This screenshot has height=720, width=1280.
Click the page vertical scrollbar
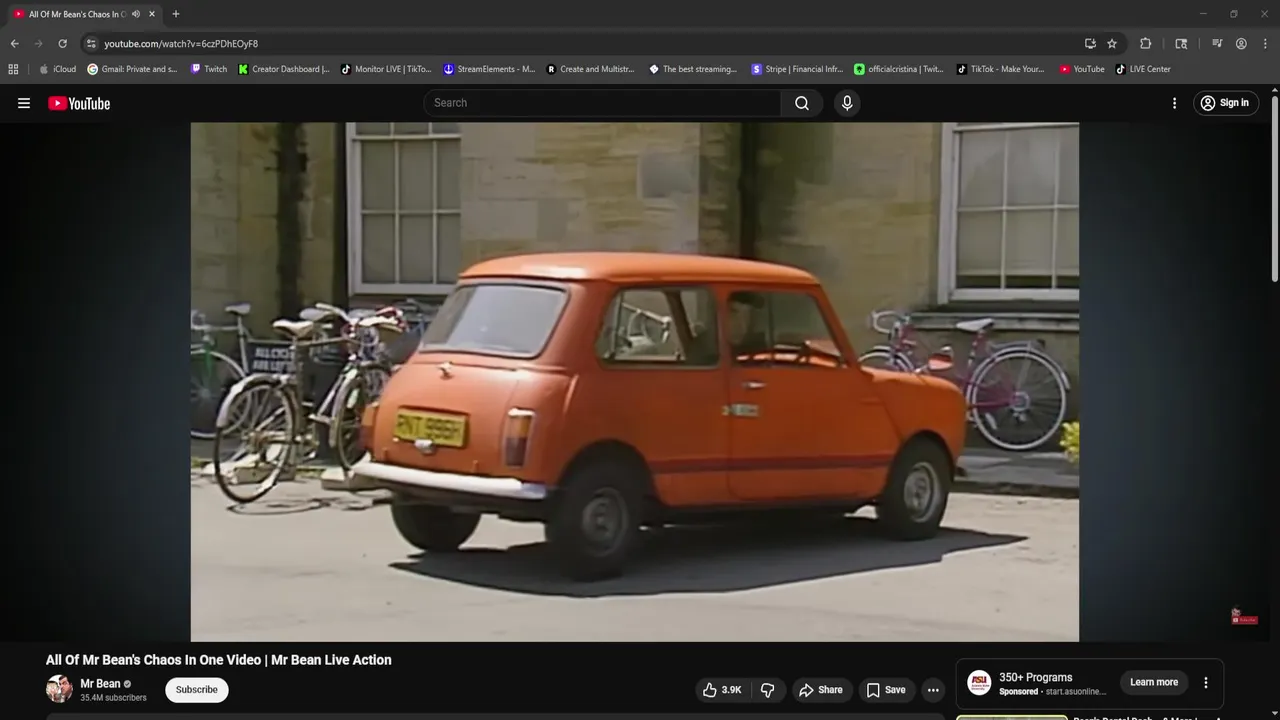[1274, 188]
